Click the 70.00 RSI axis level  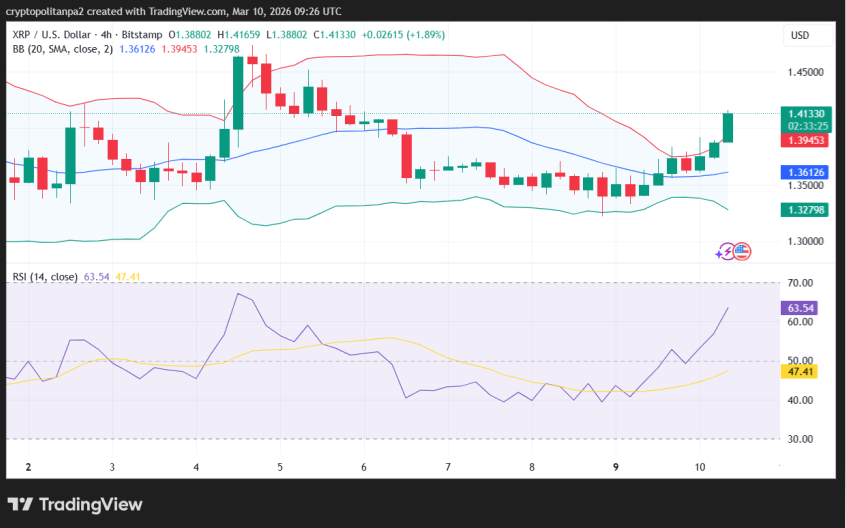pos(799,284)
